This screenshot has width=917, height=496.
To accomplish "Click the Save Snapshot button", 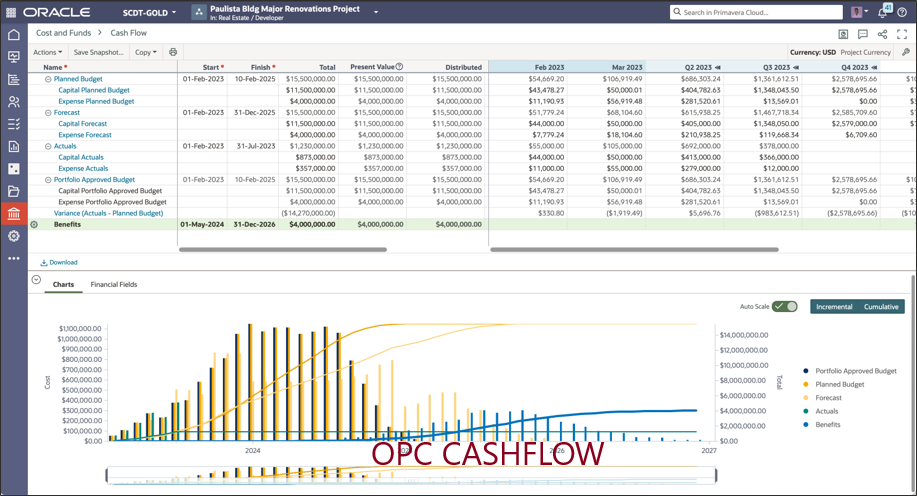I will [x=98, y=52].
